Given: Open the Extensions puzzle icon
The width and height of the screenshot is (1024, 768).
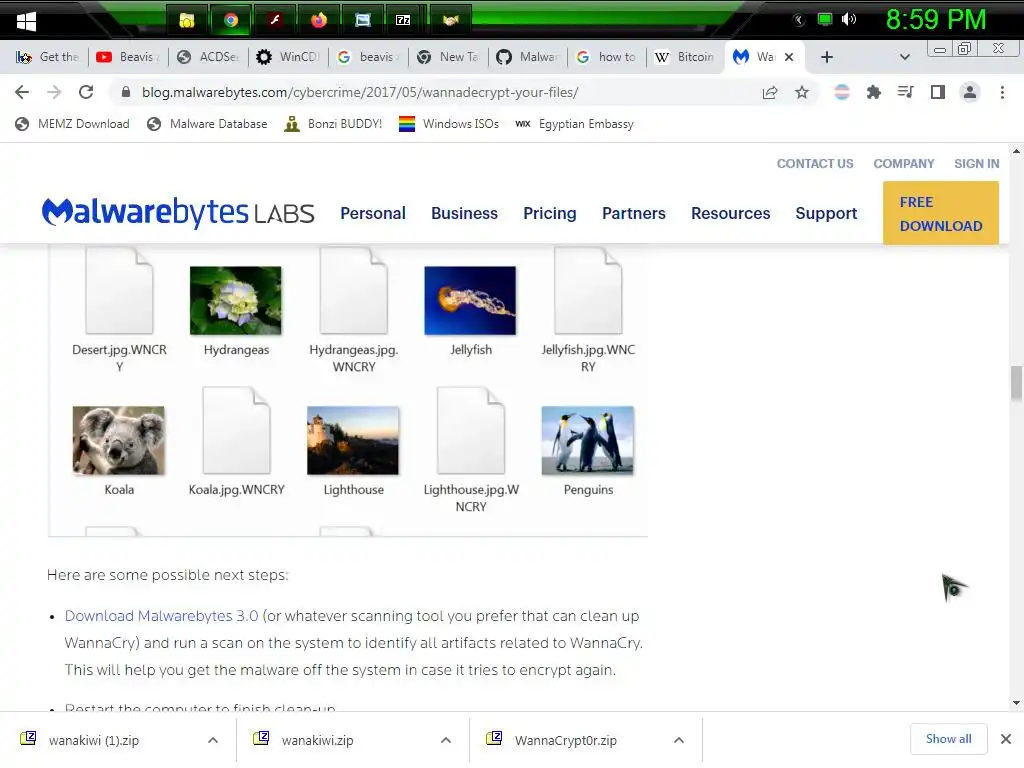Looking at the screenshot, I should 873,92.
